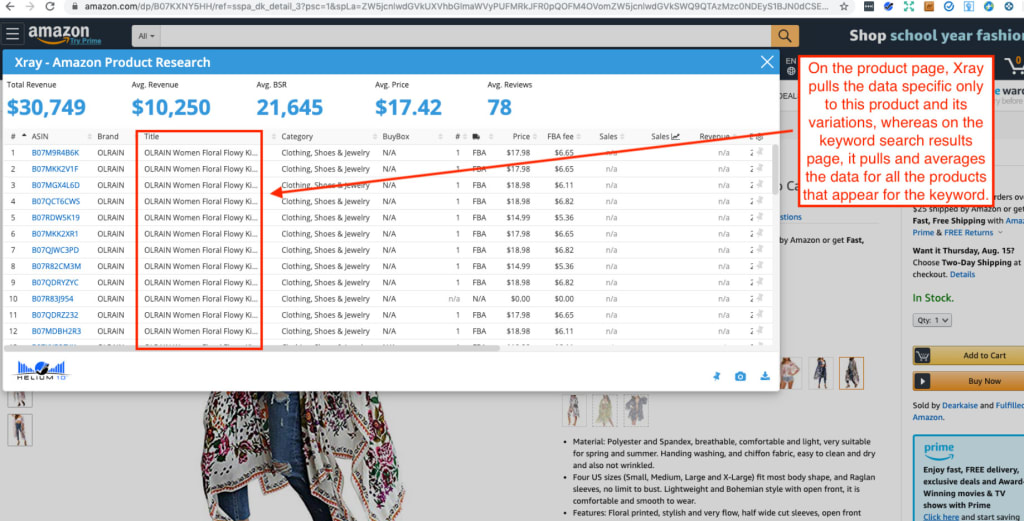Sort table by Category column header
This screenshot has height=521, width=1024.
pos(297,136)
